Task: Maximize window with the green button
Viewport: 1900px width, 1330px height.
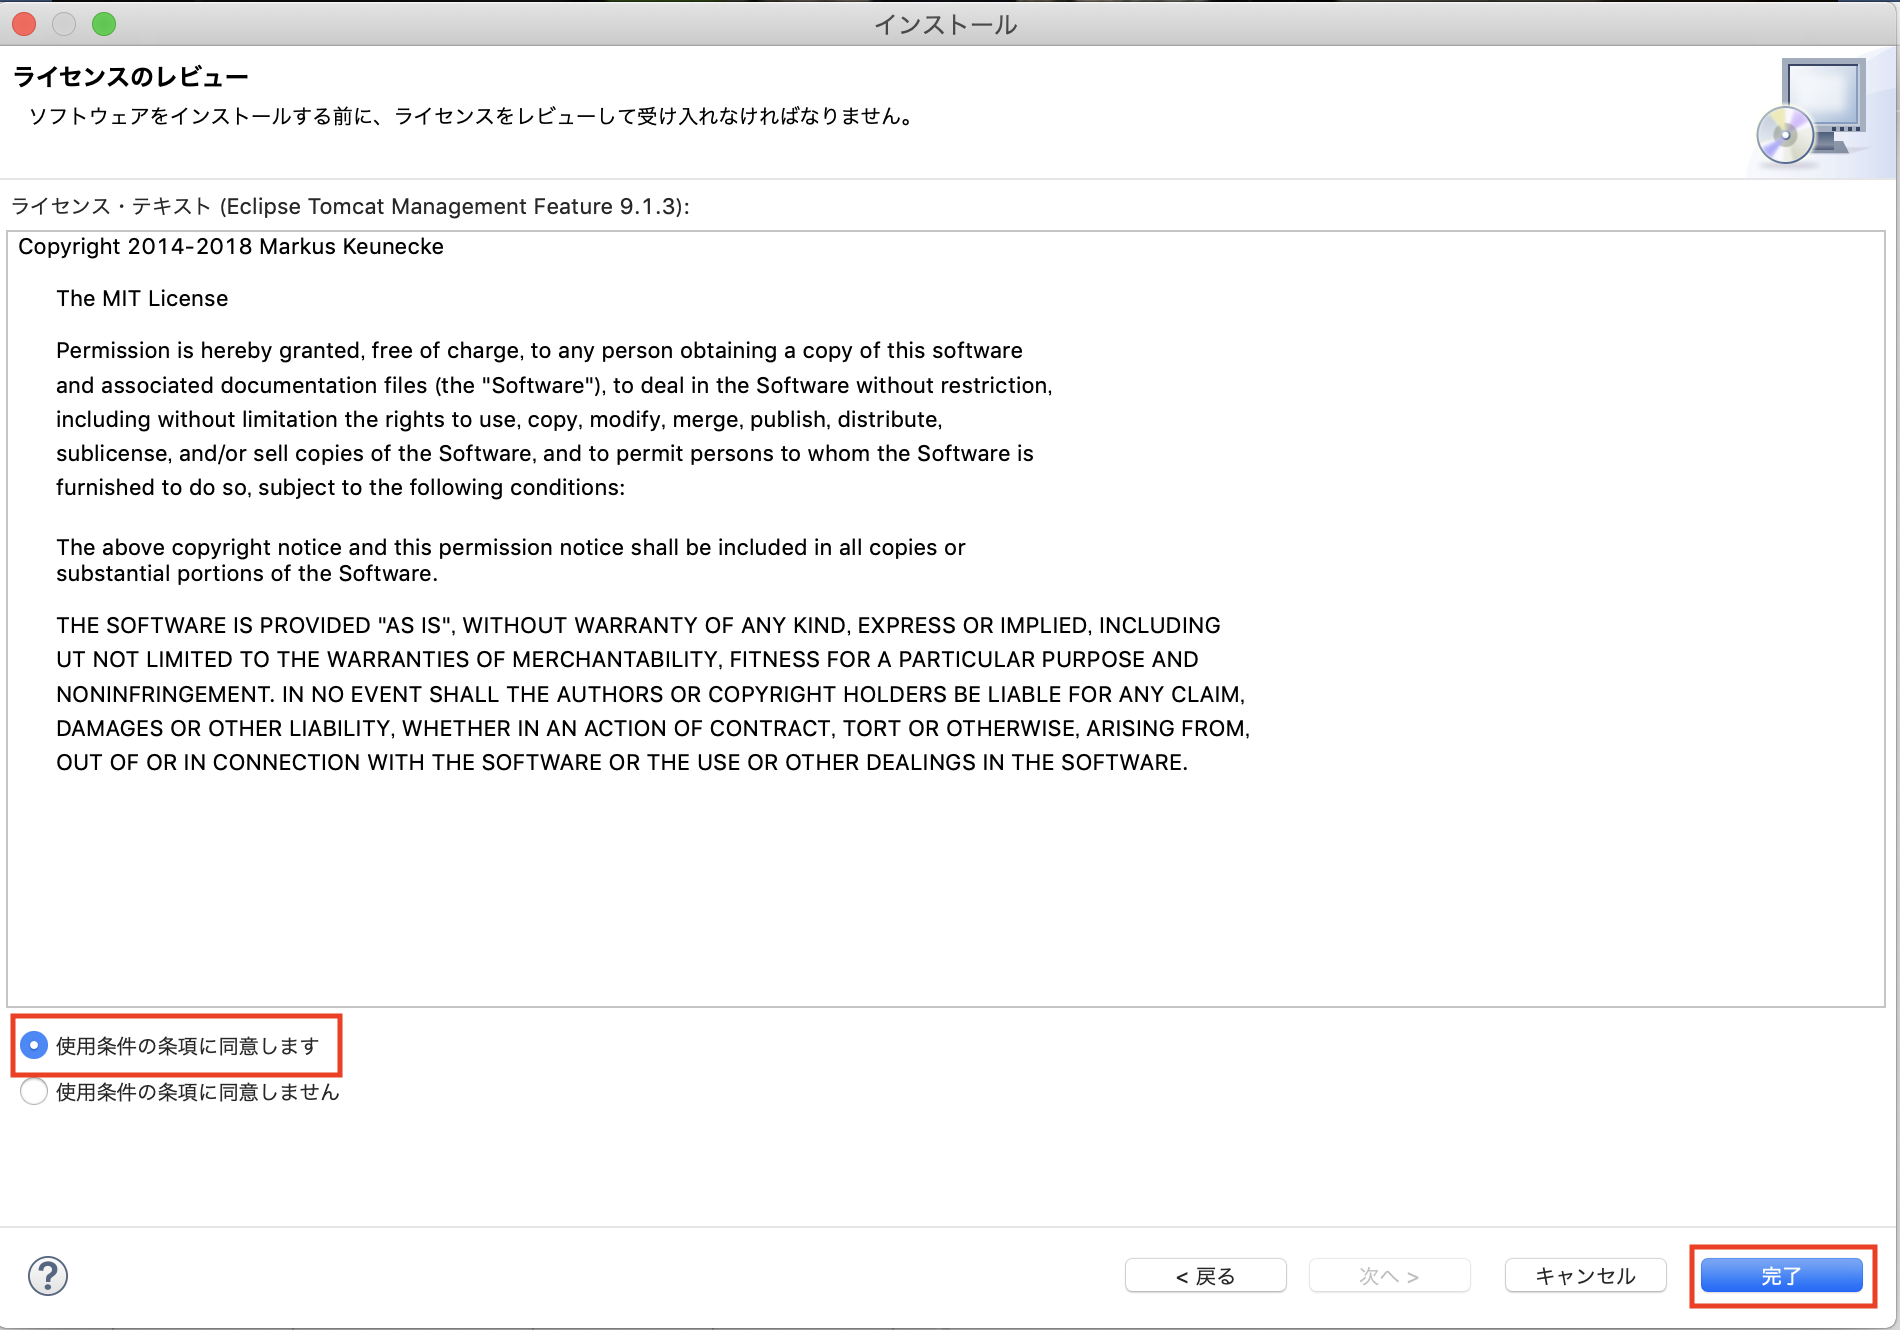Action: 104,24
